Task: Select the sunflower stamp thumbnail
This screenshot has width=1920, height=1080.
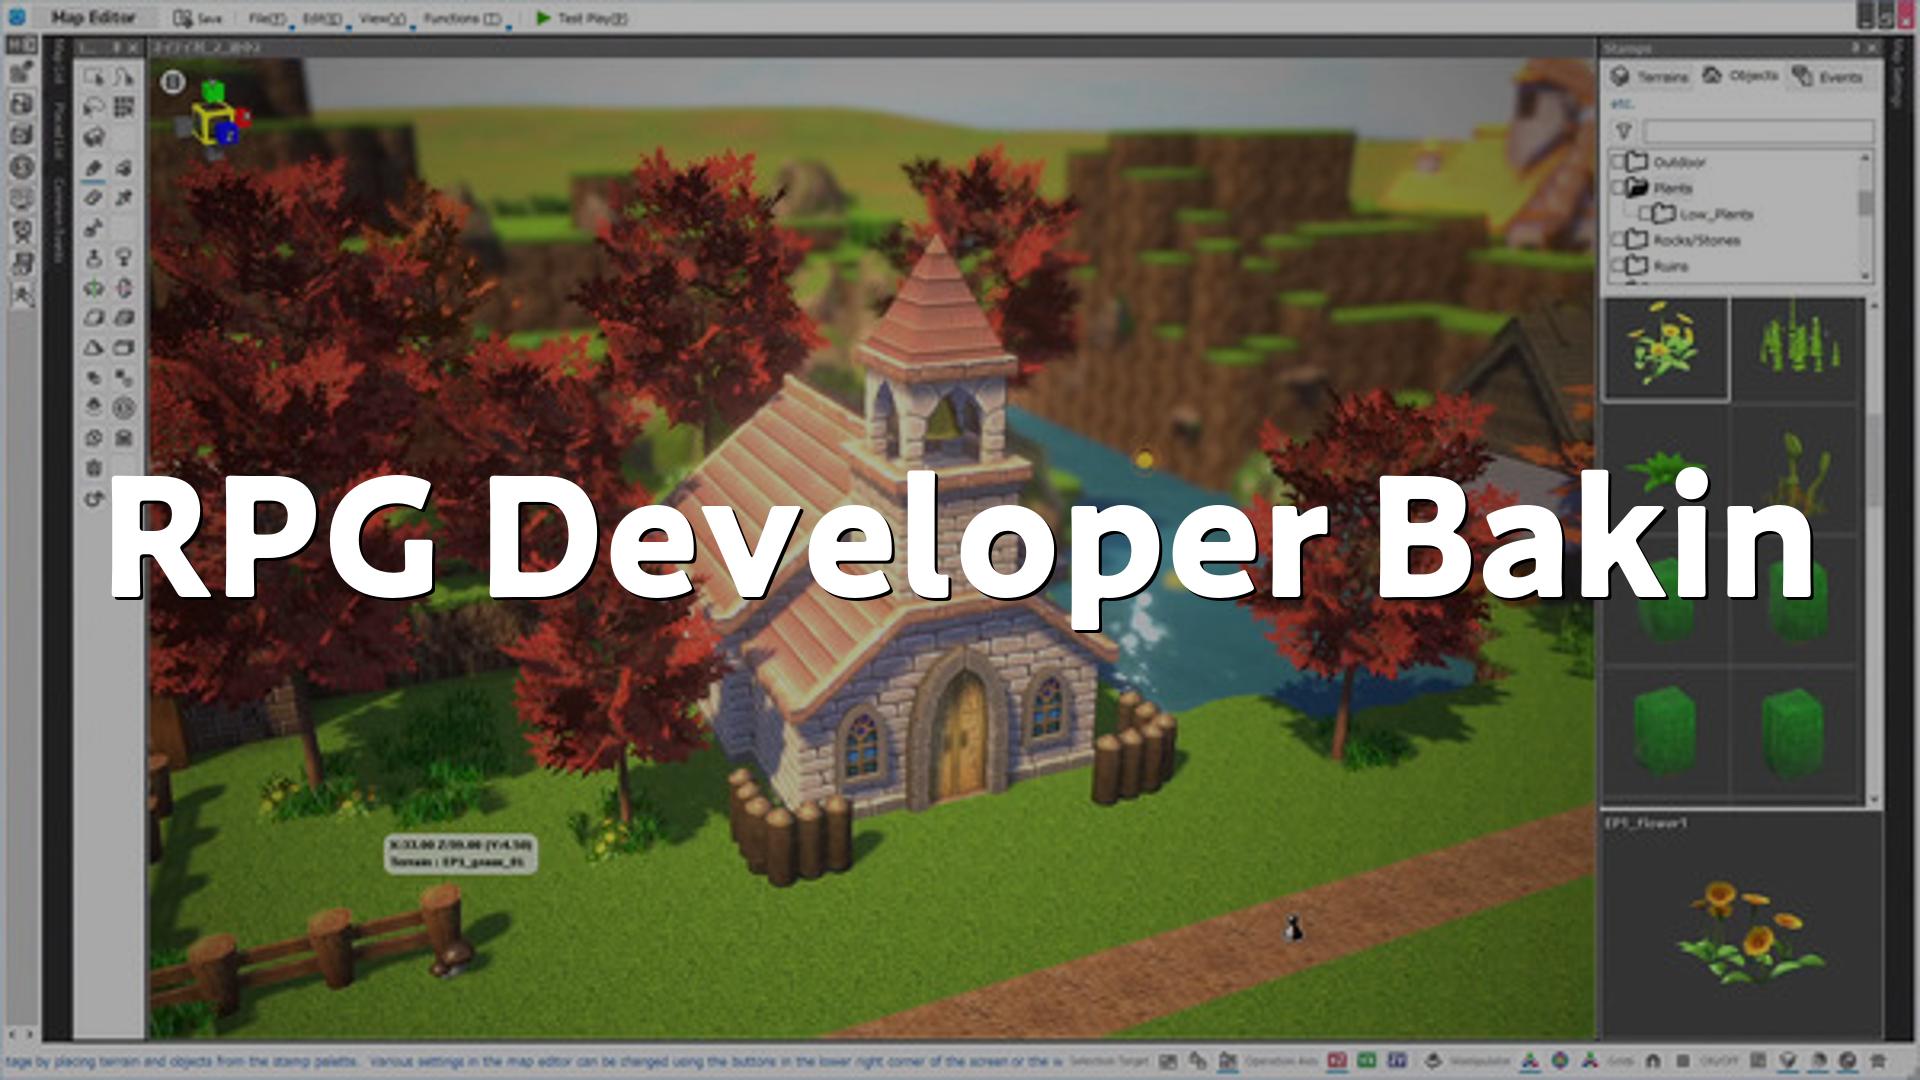Action: (x=1666, y=350)
